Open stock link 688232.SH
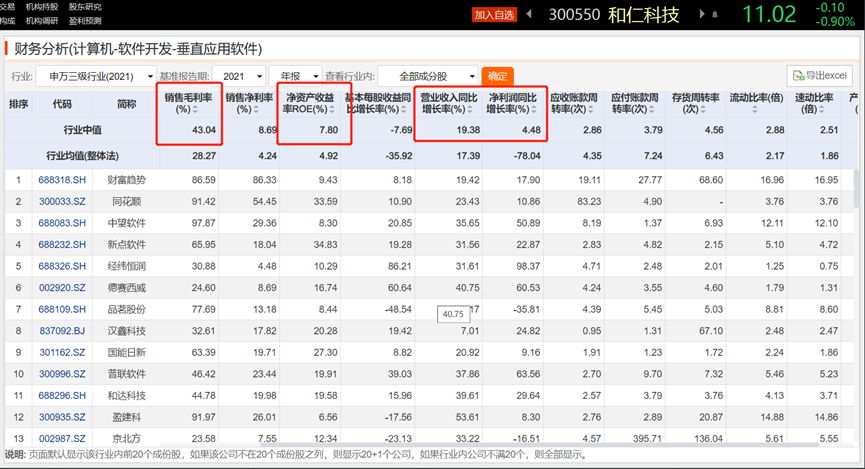865x469 pixels. click(x=62, y=244)
